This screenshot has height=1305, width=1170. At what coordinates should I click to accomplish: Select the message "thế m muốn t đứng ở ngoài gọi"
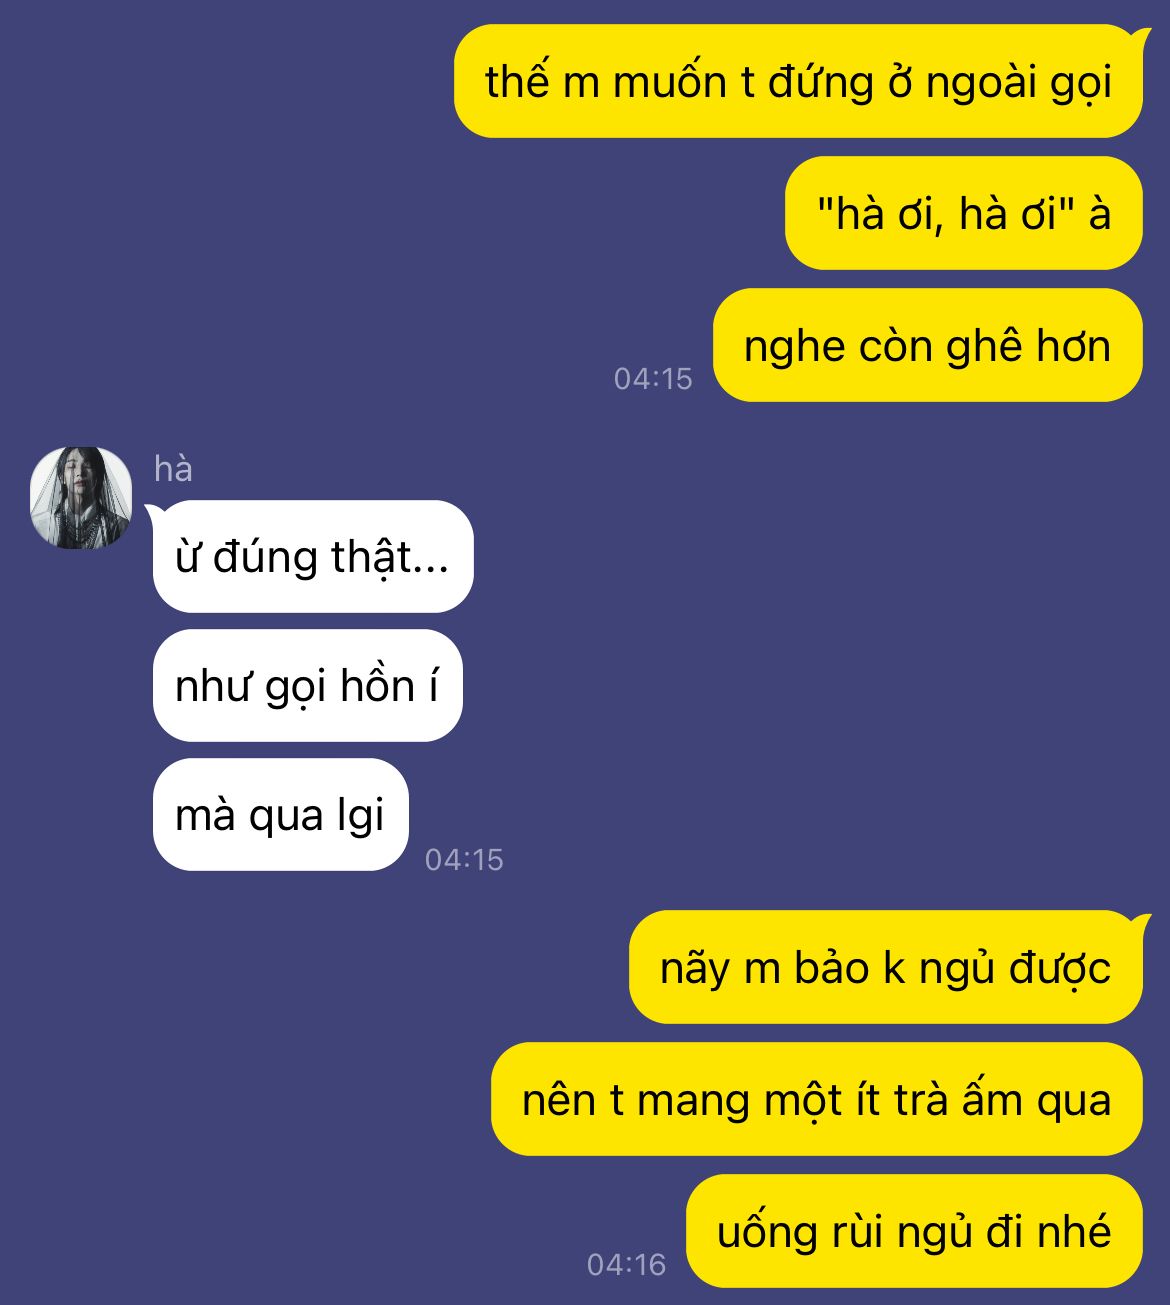point(798,81)
